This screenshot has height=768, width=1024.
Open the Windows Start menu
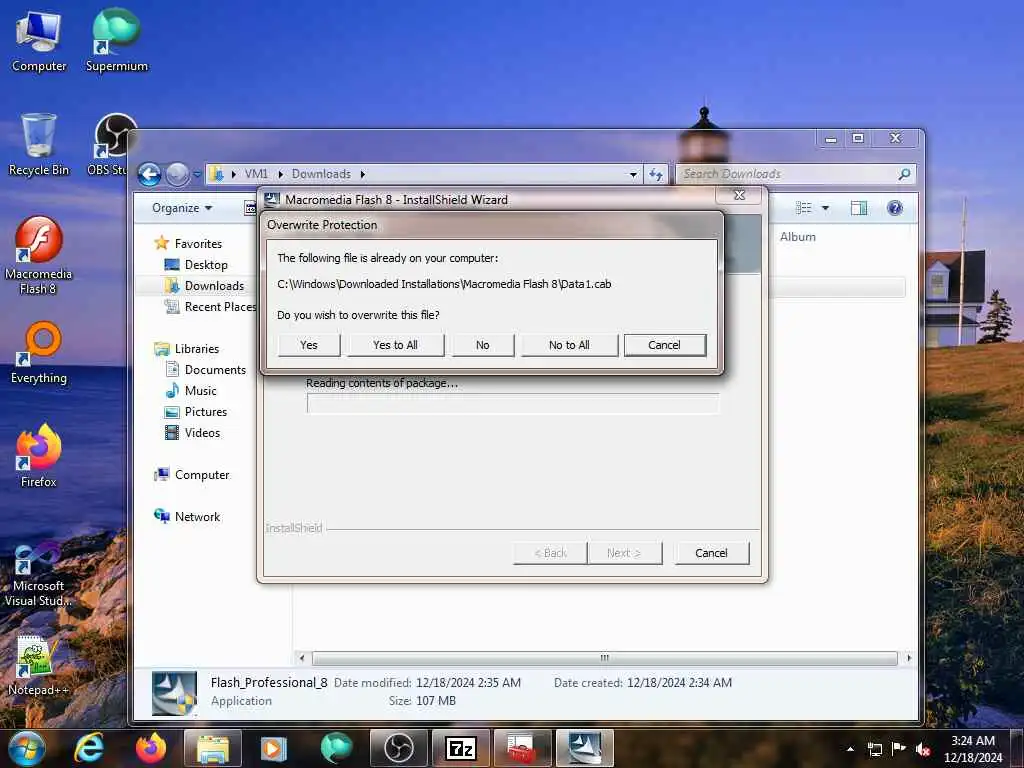click(x=26, y=748)
